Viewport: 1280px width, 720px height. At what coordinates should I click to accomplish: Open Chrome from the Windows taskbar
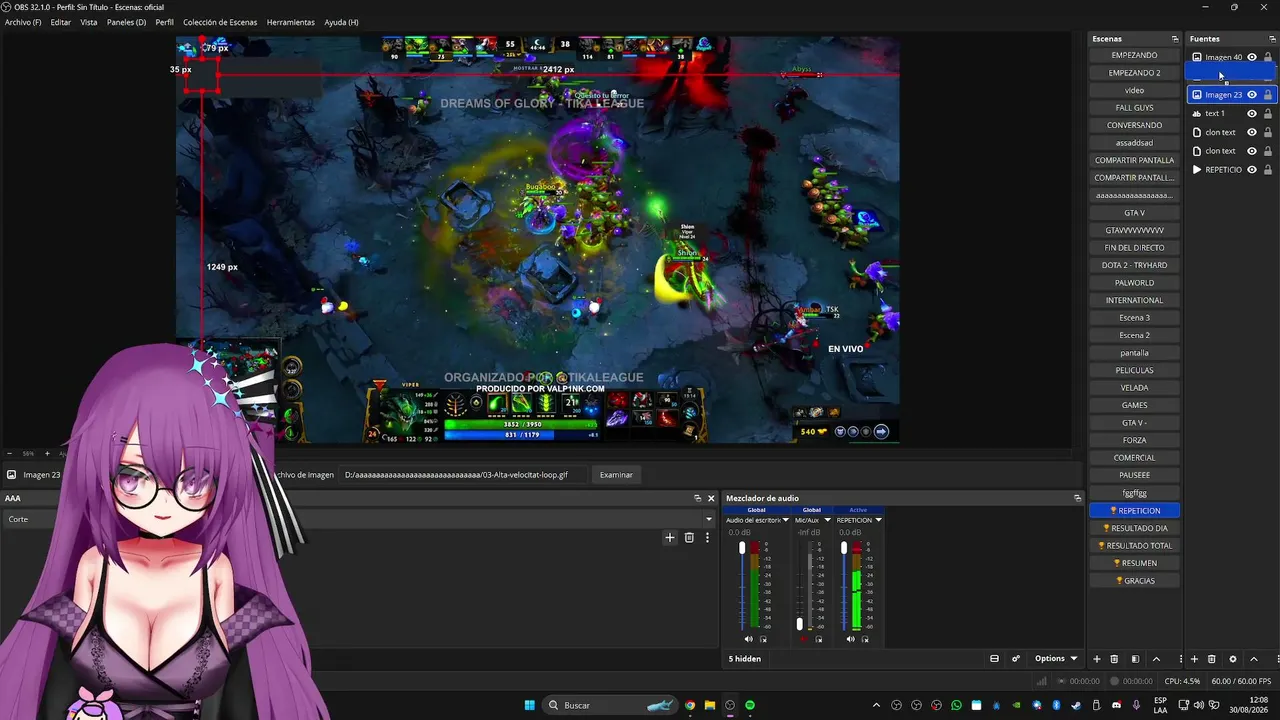(689, 705)
